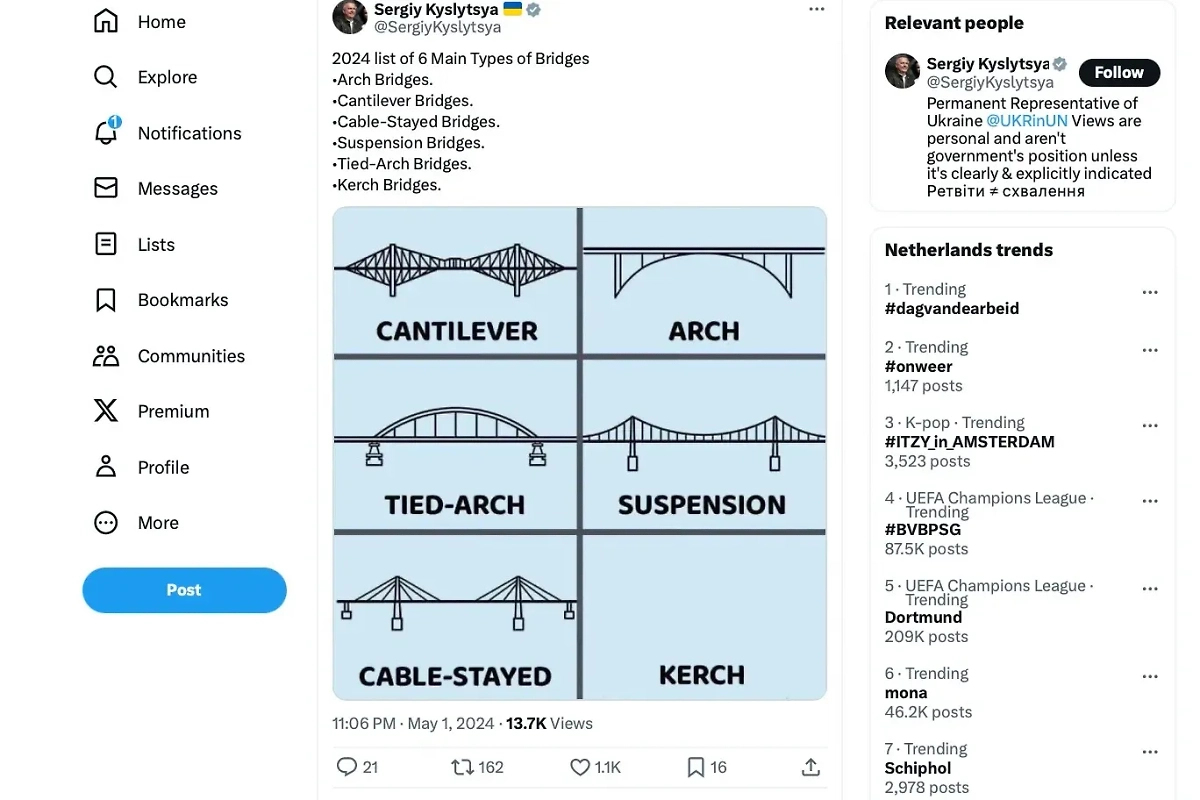Like the tweet with heart icon
The height and width of the screenshot is (800, 1200).
tap(580, 767)
